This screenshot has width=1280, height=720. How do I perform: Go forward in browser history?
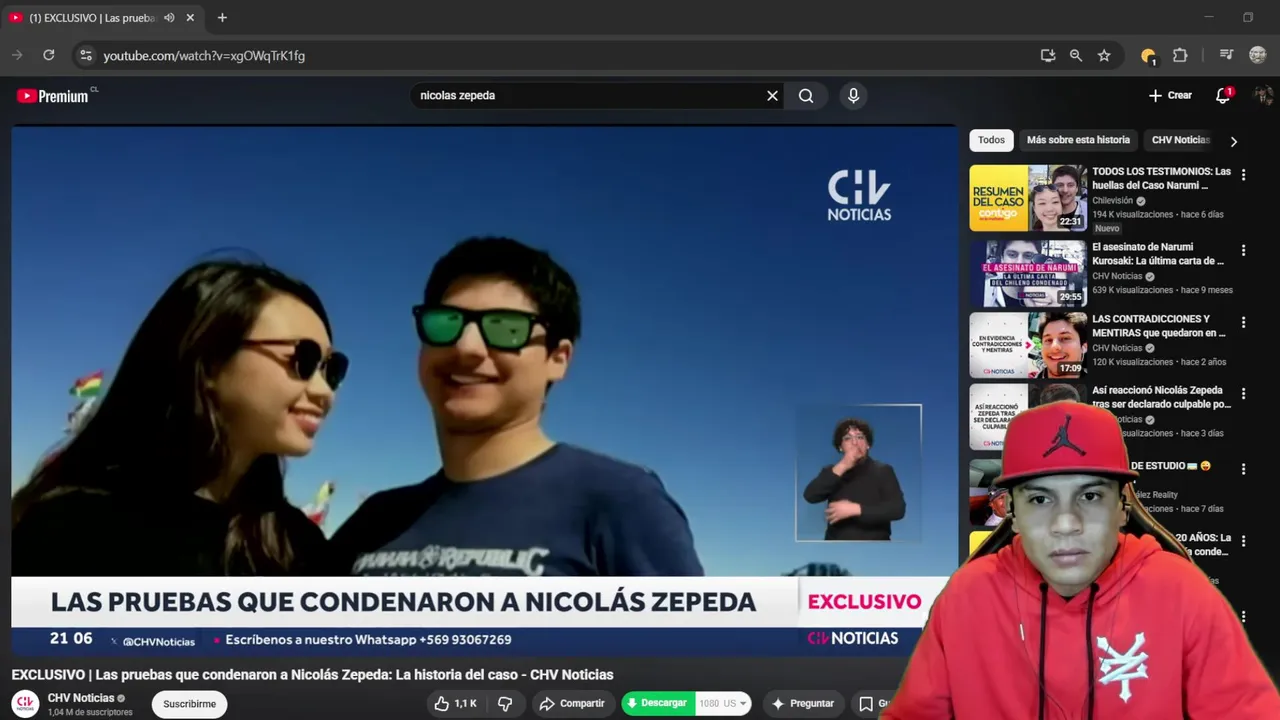point(17,55)
